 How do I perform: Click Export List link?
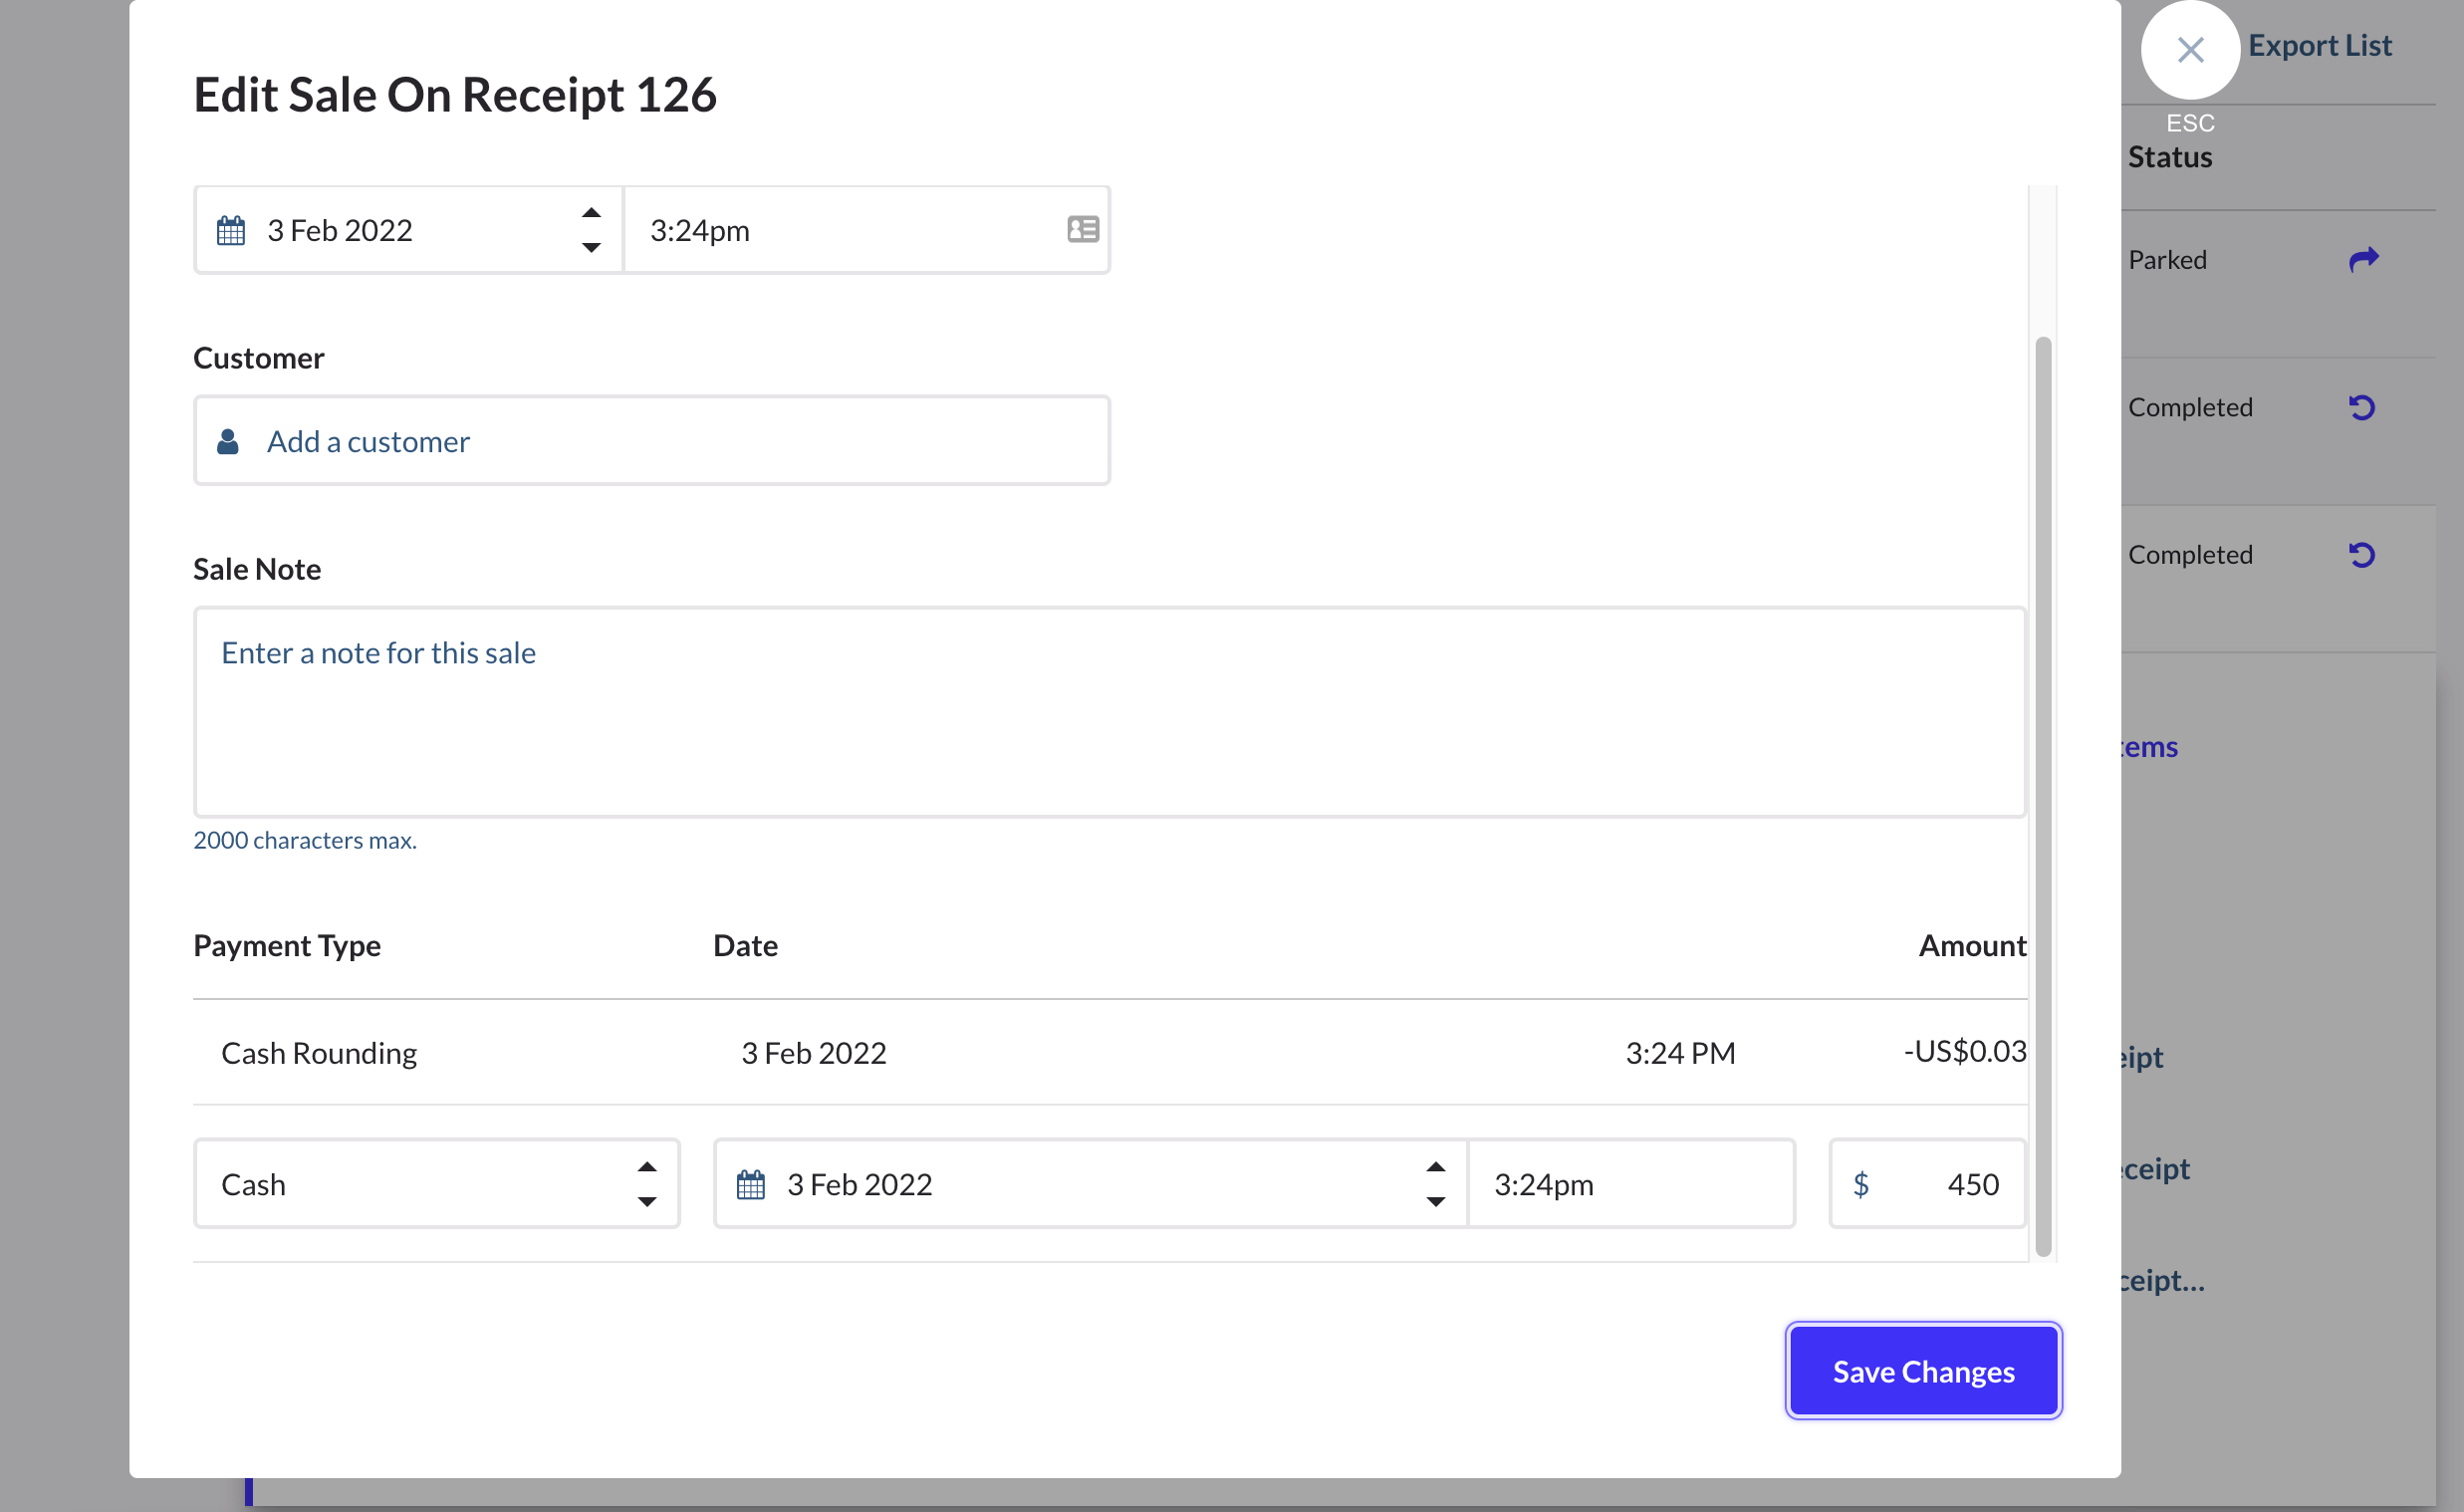[x=2319, y=45]
